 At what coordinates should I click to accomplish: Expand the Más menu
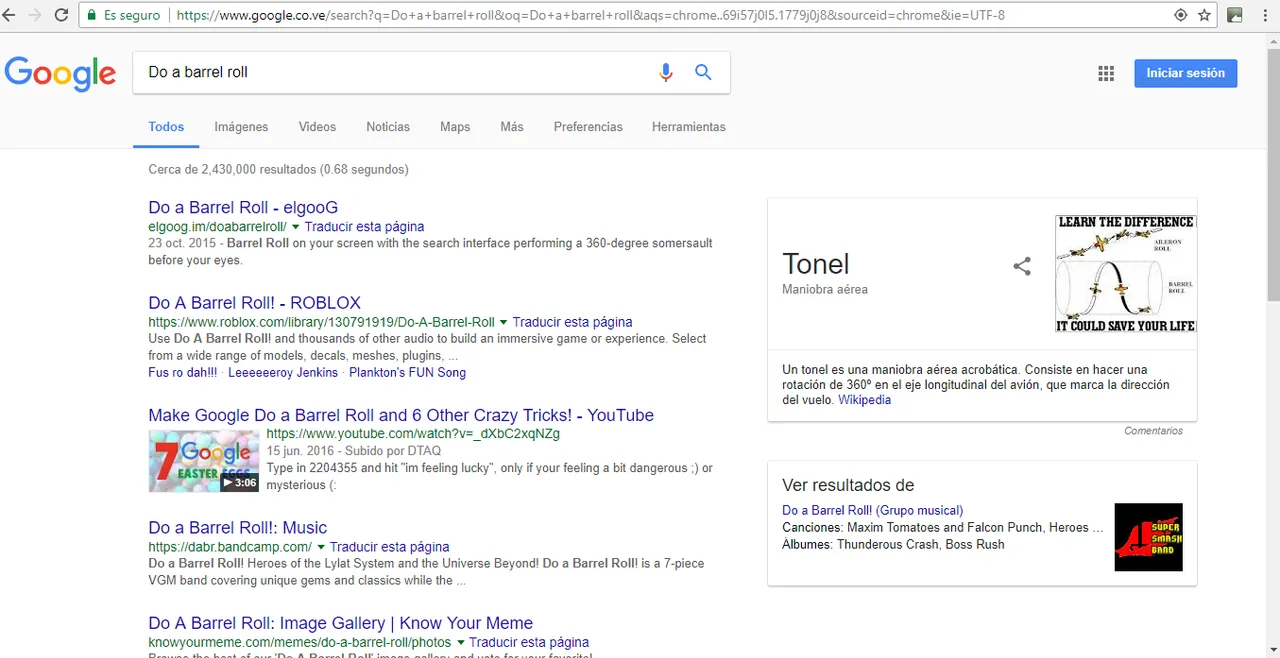tap(512, 127)
